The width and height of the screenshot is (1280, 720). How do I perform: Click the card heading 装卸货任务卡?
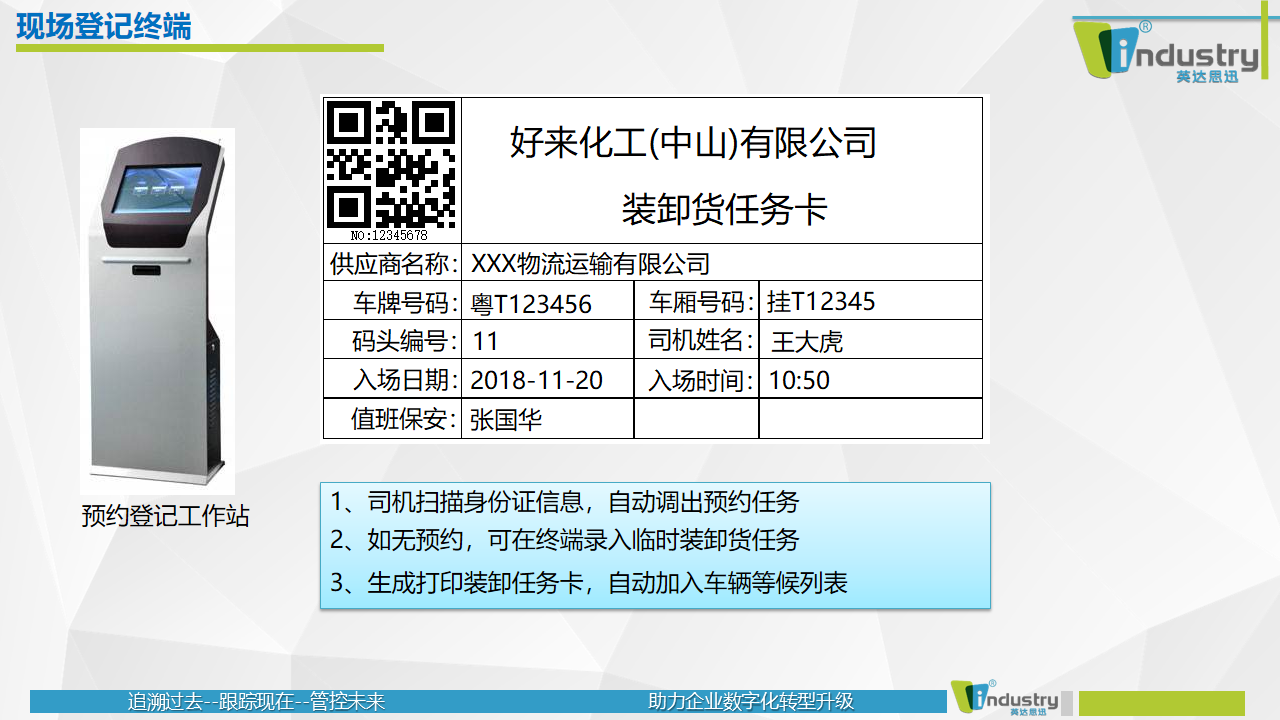coord(725,210)
